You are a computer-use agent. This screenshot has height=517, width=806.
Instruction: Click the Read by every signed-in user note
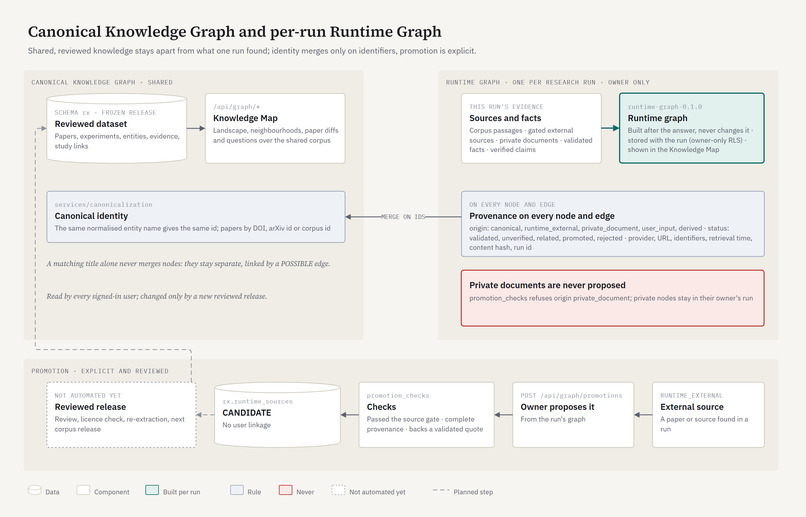[x=157, y=297]
